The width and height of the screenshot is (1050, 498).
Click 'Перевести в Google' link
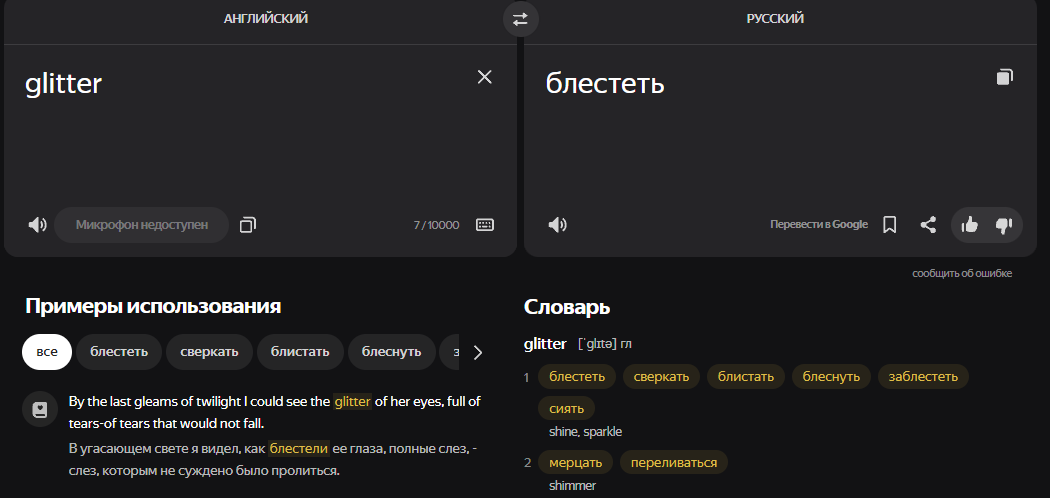click(818, 225)
